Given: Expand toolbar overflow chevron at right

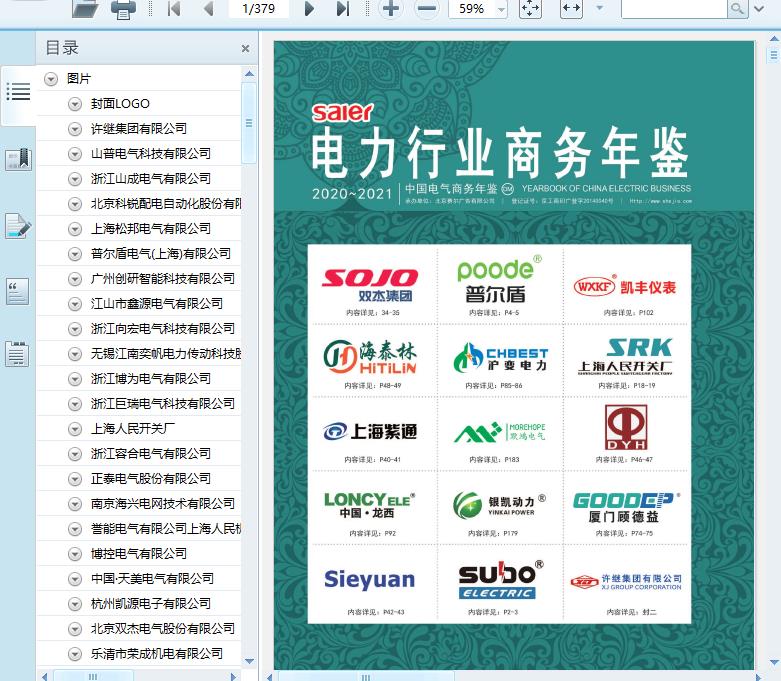Looking at the screenshot, I should pyautogui.click(x=760, y=8).
